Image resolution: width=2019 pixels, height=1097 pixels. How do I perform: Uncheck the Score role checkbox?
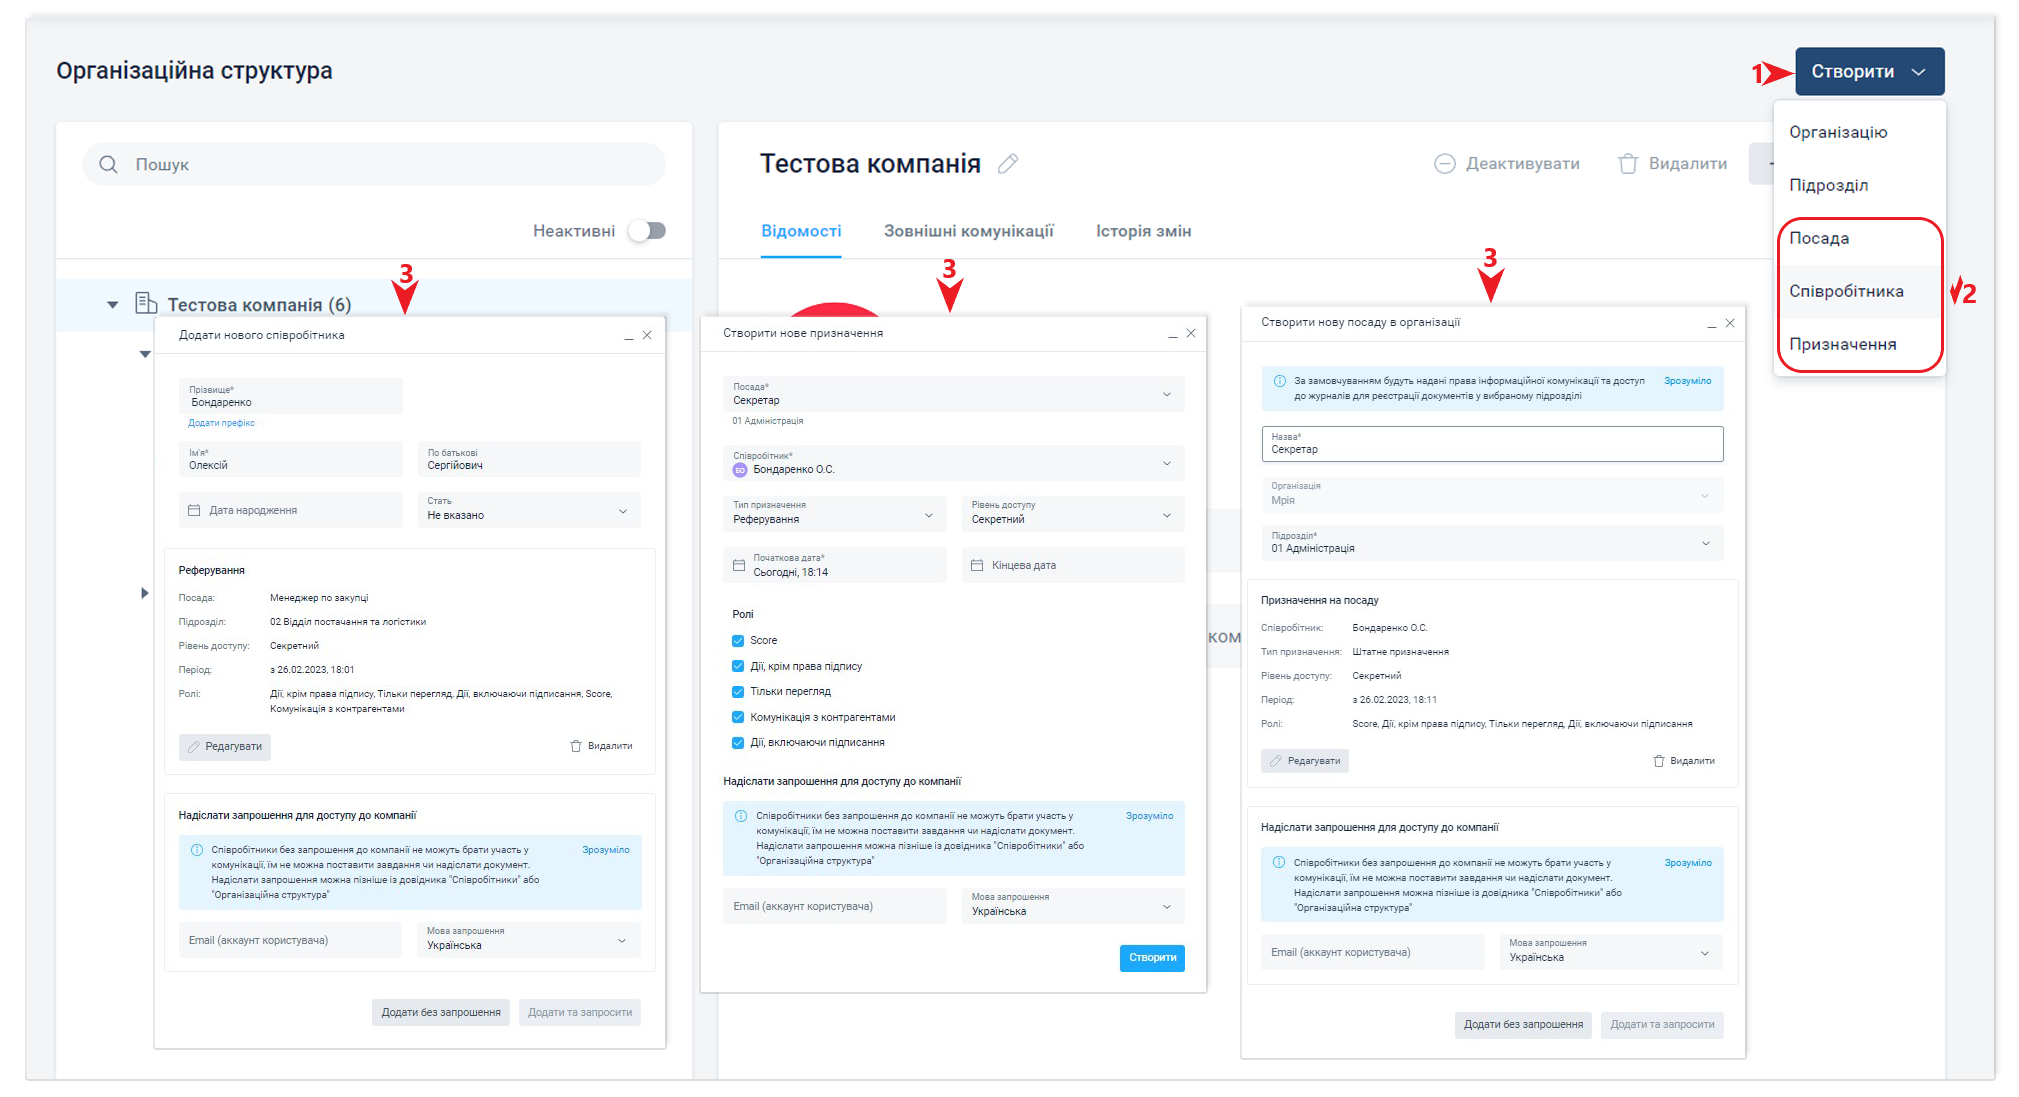738,641
